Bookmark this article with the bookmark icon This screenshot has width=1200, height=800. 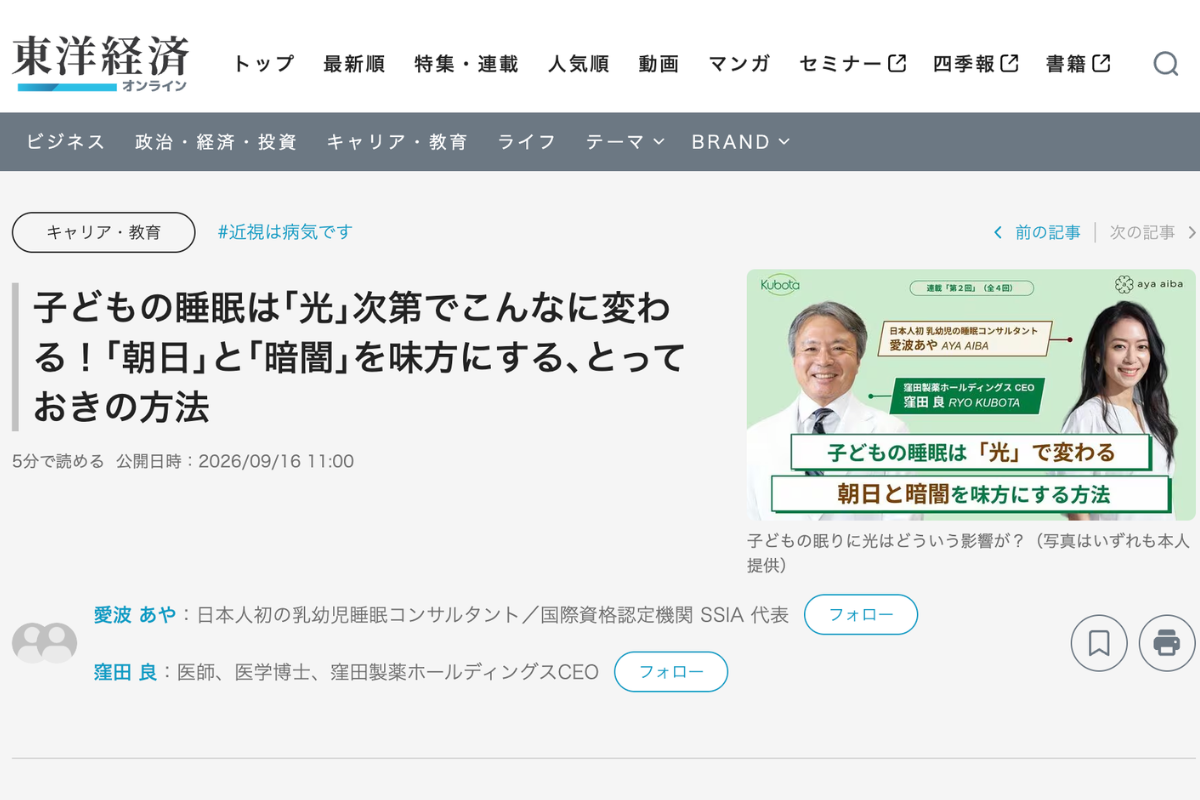[x=1099, y=643]
